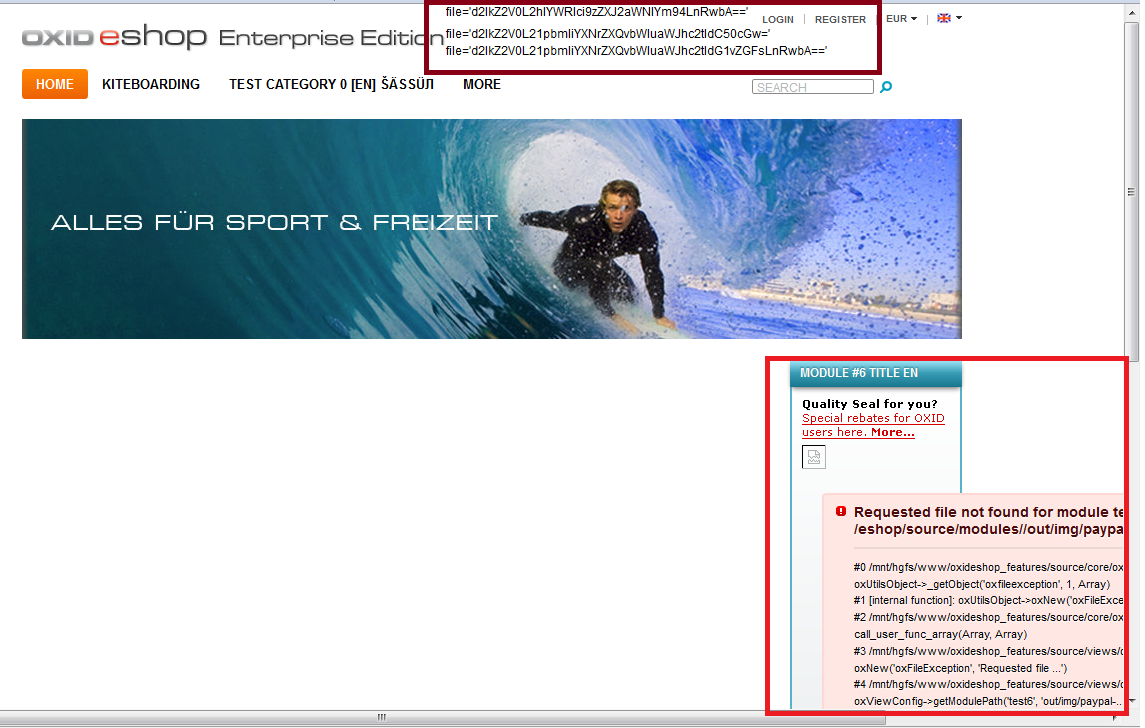Click the LOGIN link
The height and width of the screenshot is (728, 1145).
tap(778, 19)
